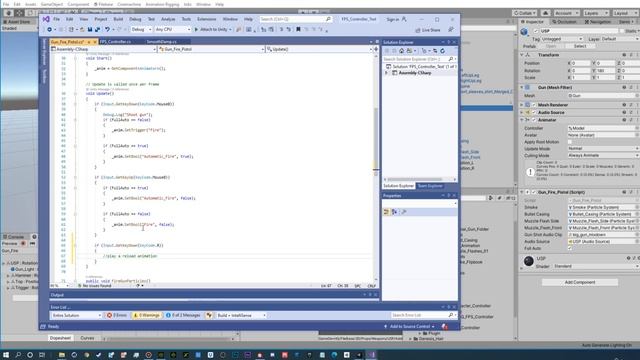Click the Task View icon in taskbar
The image size is (640, 360).
coord(42,355)
